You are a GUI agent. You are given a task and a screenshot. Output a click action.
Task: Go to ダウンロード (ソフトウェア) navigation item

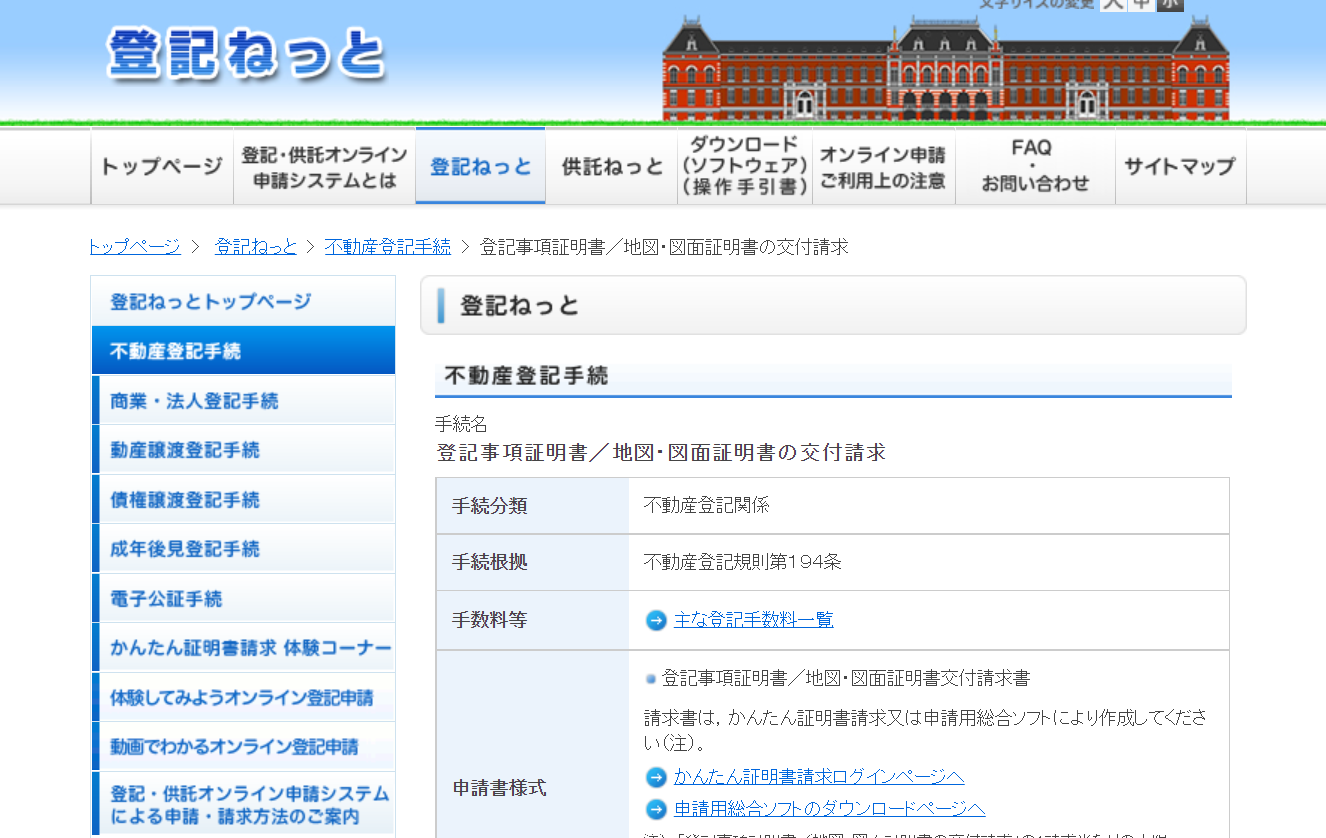pos(744,166)
